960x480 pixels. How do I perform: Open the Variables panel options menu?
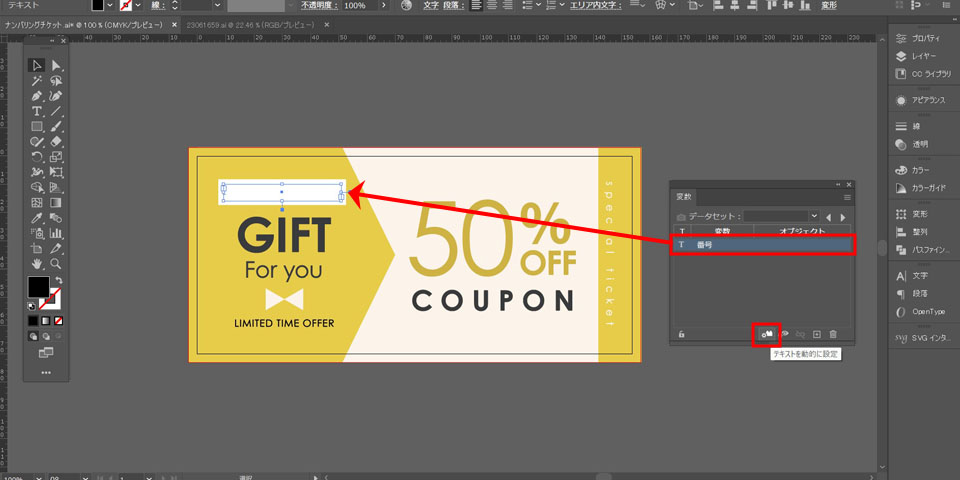pyautogui.click(x=847, y=197)
